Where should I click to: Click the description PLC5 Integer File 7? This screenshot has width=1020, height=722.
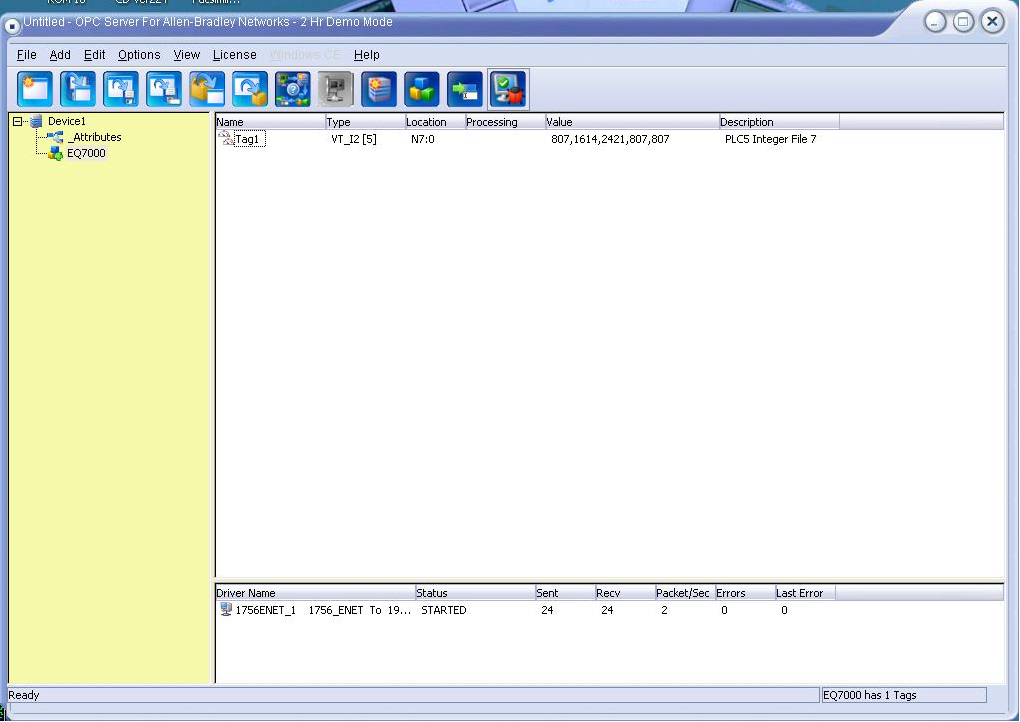pos(770,139)
